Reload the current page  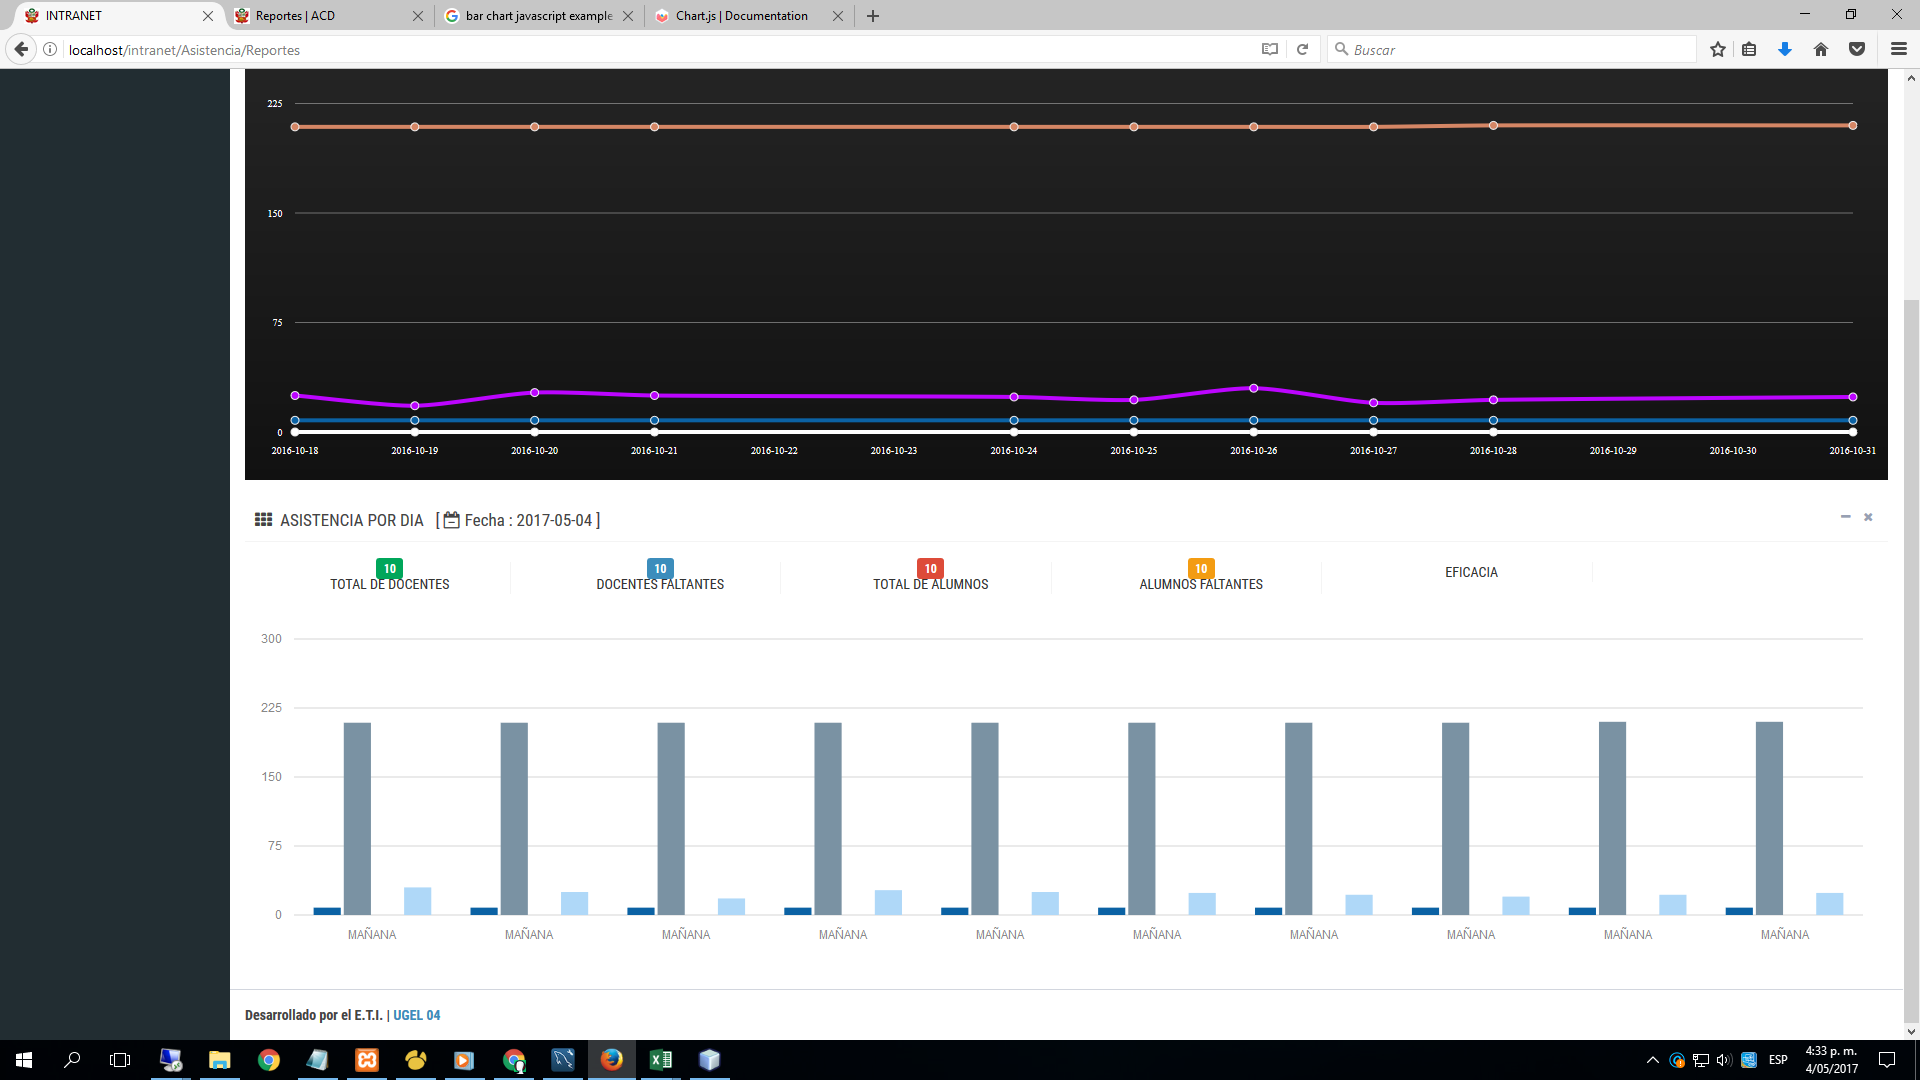tap(1302, 49)
